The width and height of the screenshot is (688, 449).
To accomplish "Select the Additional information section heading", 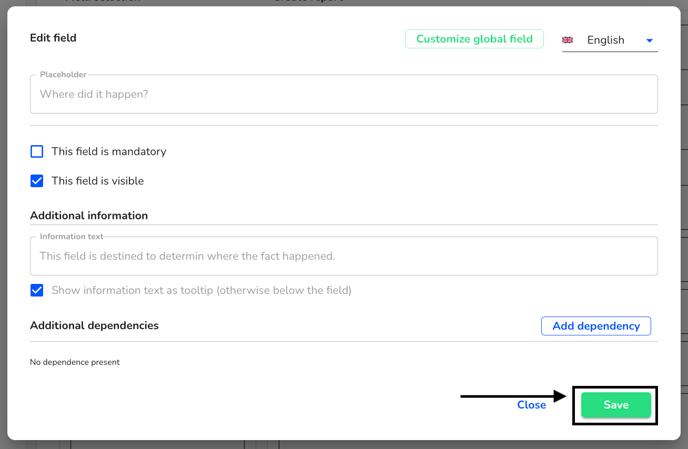I will [89, 216].
